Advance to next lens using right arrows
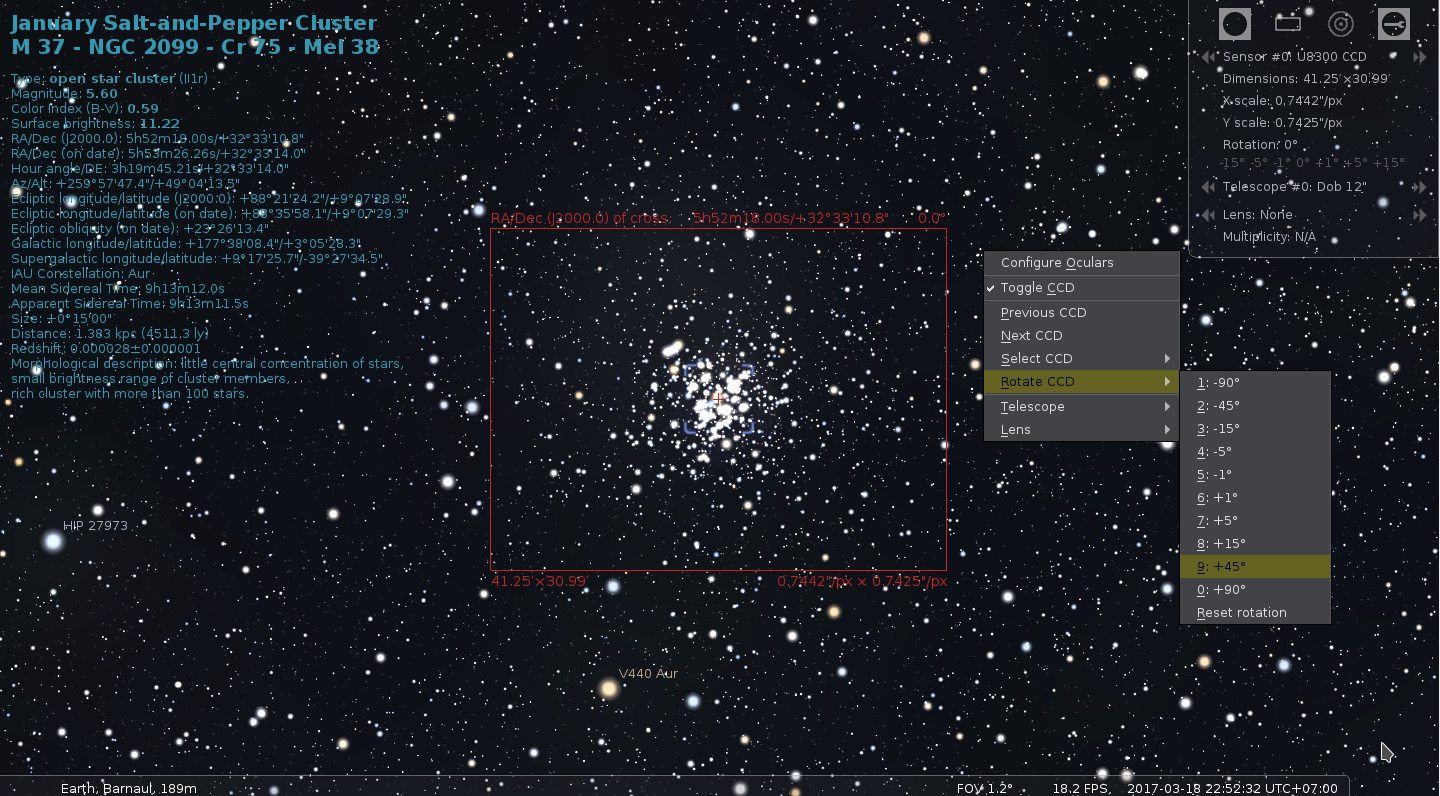This screenshot has width=1440, height=796. (x=1419, y=215)
